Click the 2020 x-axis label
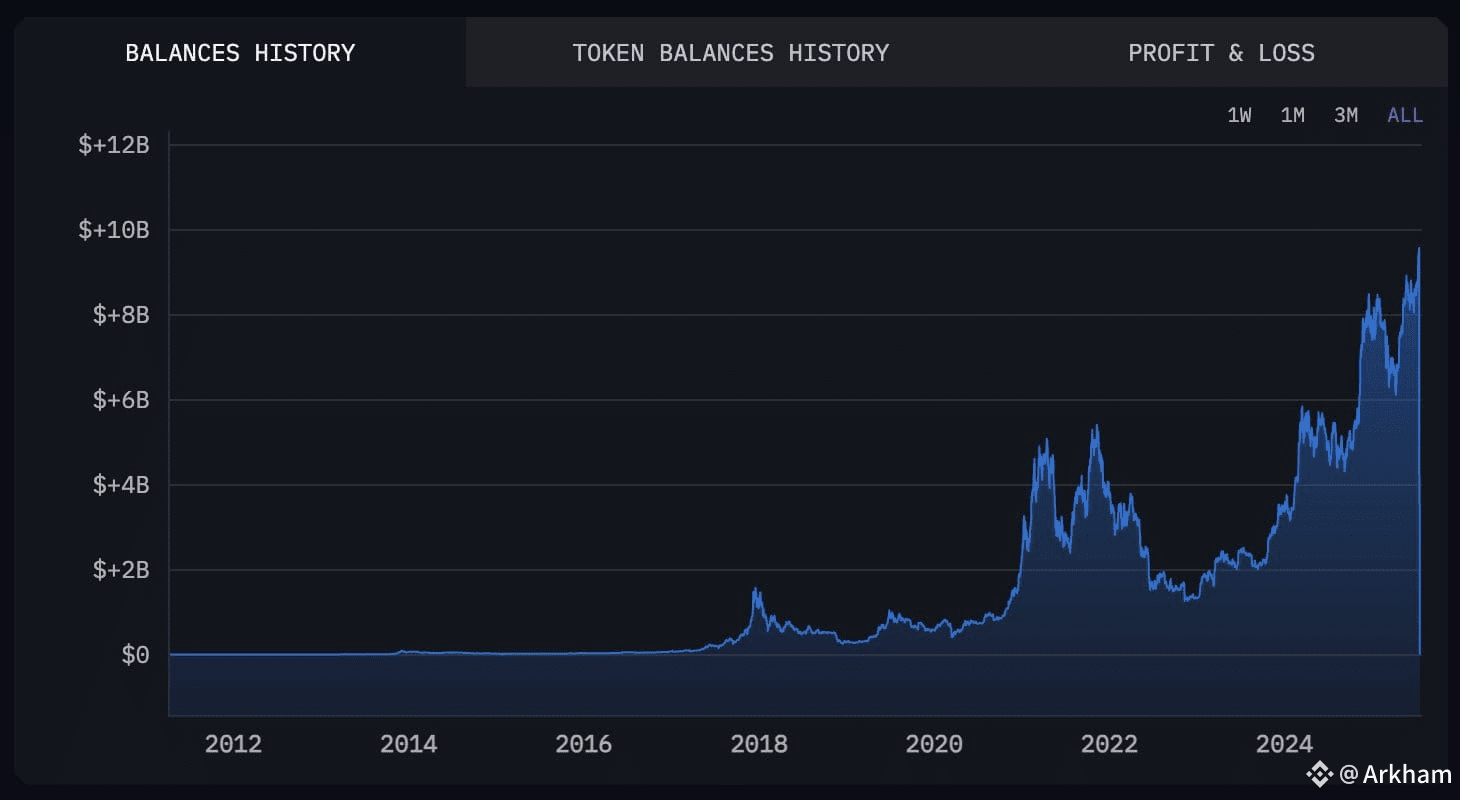Image resolution: width=1460 pixels, height=800 pixels. pos(934,744)
